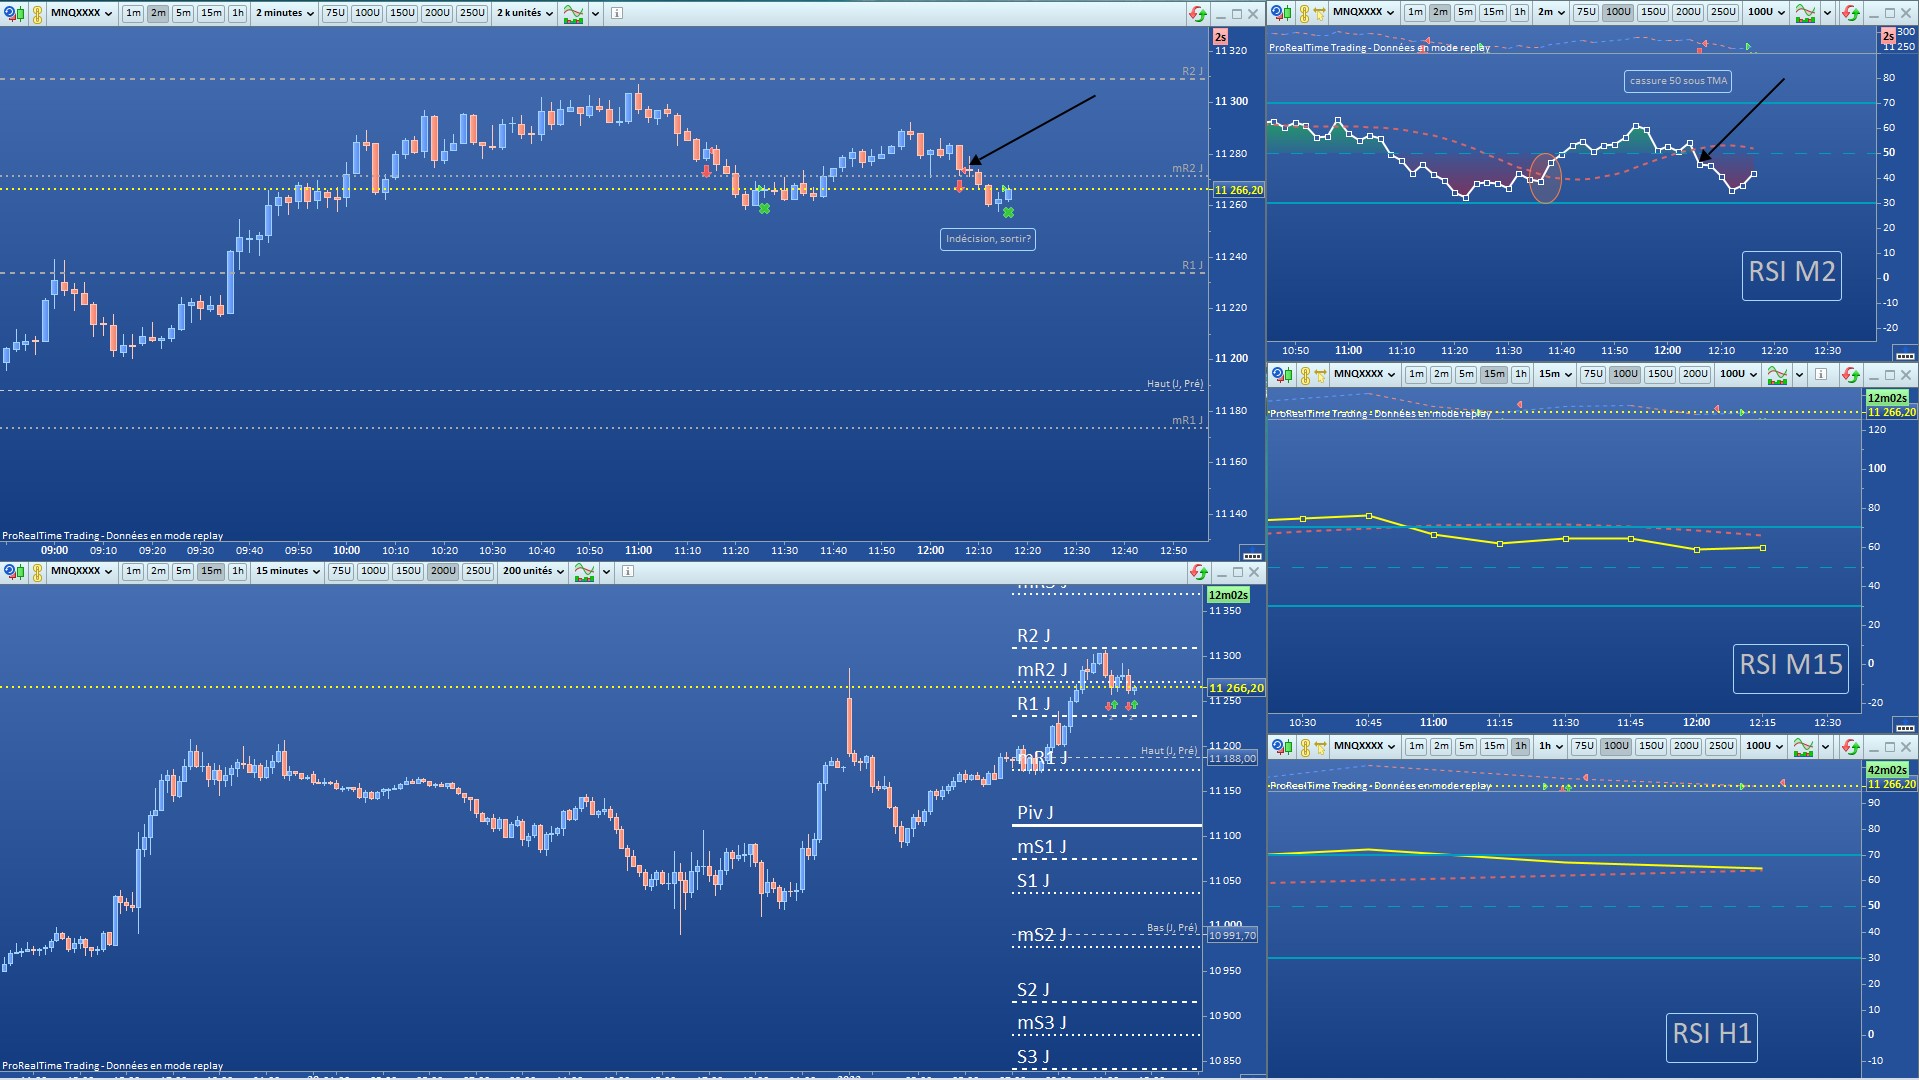Image resolution: width=1919 pixels, height=1080 pixels.
Task: Open chart style icon in the 15 minutes chart
Action: [13, 571]
